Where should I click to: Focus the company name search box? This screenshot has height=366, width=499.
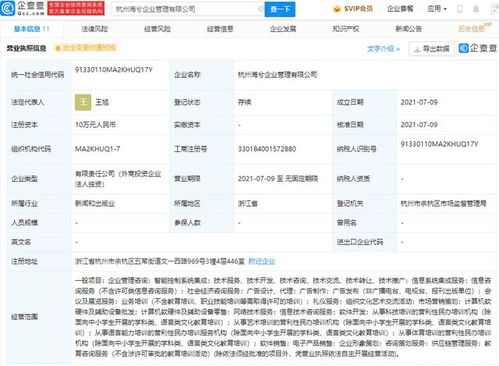[187, 9]
